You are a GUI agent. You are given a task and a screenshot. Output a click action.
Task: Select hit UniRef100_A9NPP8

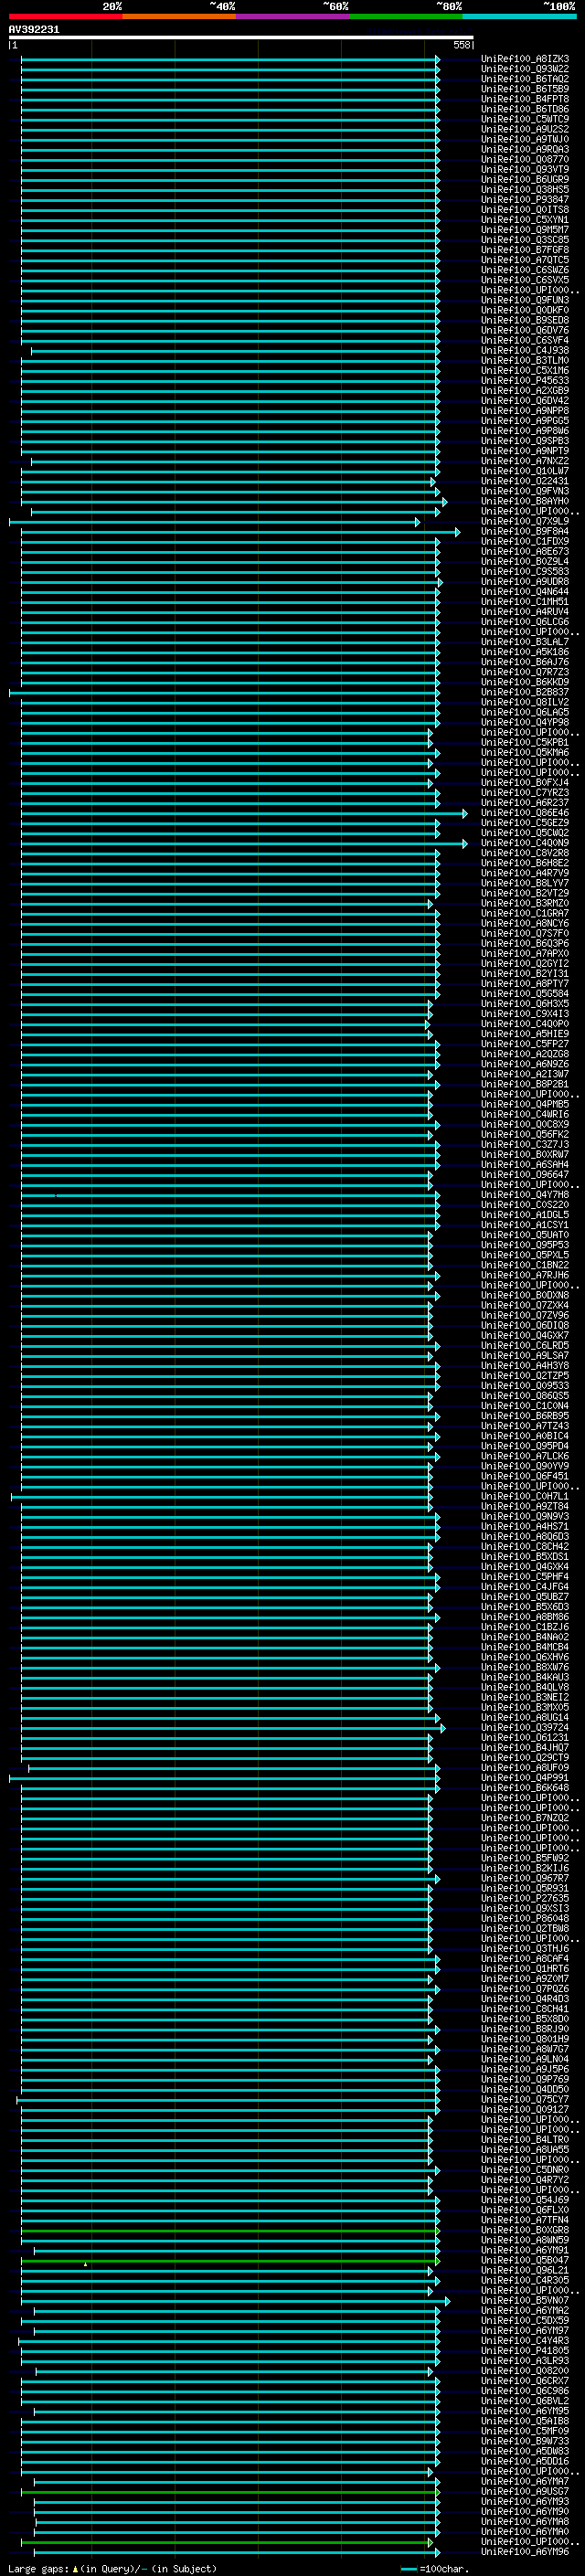click(x=525, y=411)
